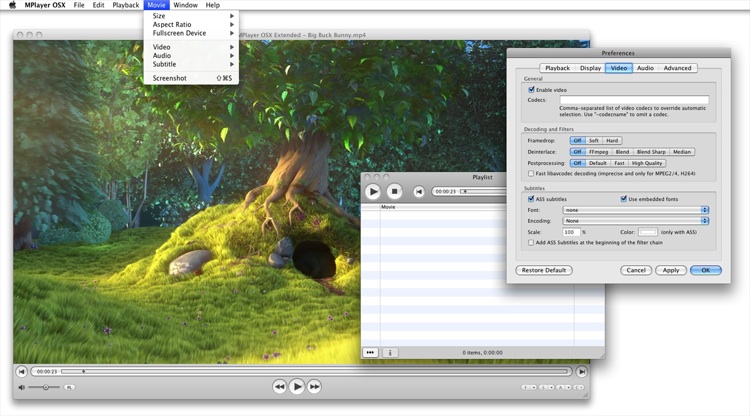Click the Restore Default button
This screenshot has height=416, width=750.
[x=544, y=270]
